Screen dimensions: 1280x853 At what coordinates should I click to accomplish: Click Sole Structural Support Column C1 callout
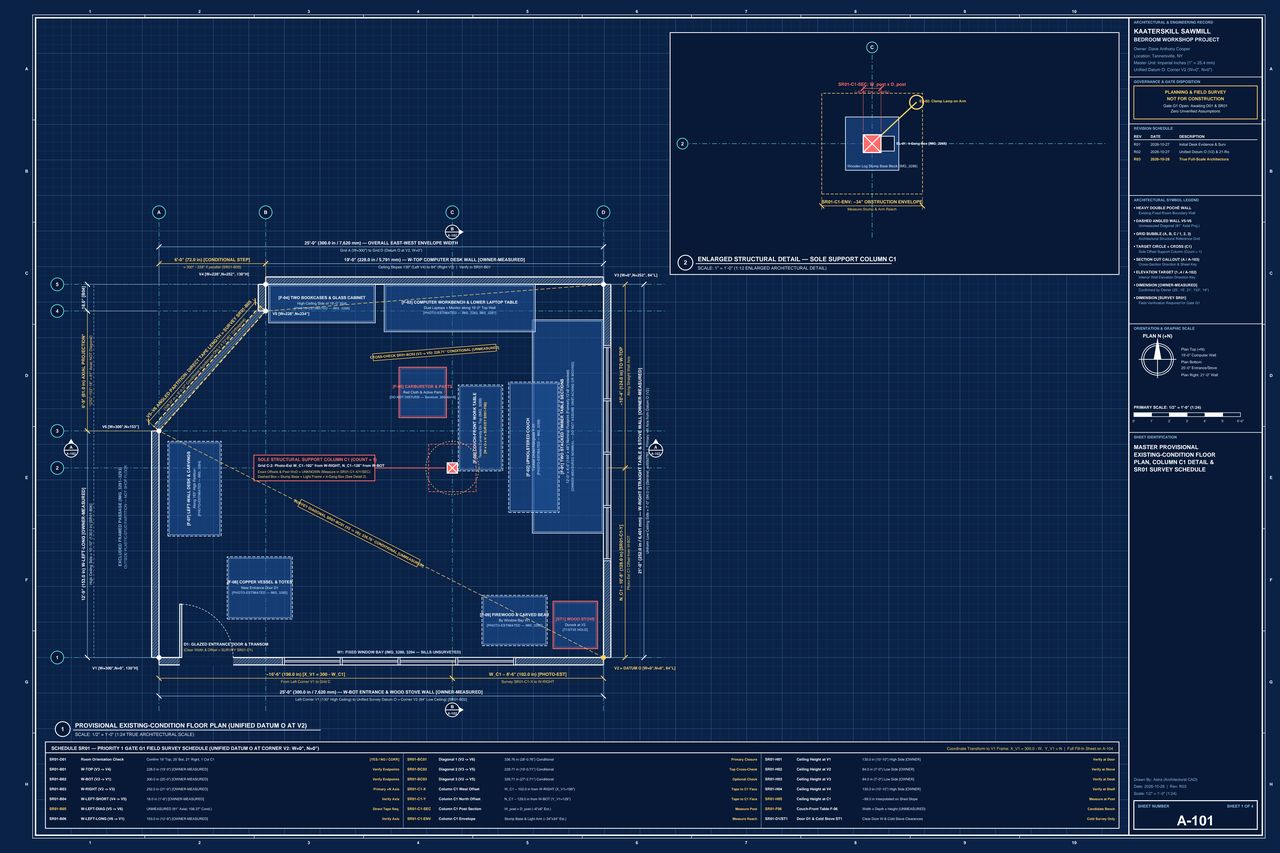click(316, 468)
